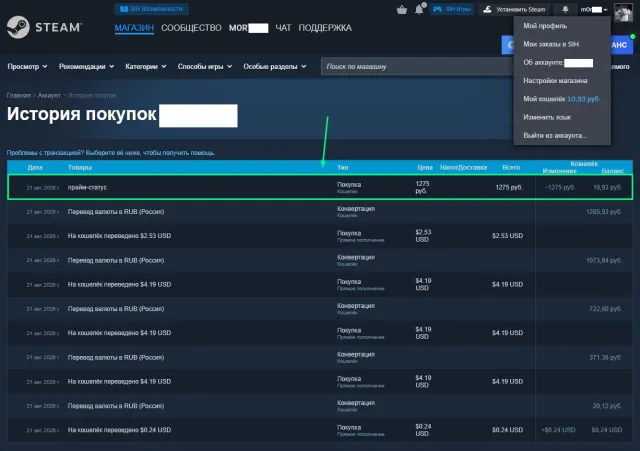Expand the Рекомендации dropdown
The image size is (640, 451).
click(87, 66)
